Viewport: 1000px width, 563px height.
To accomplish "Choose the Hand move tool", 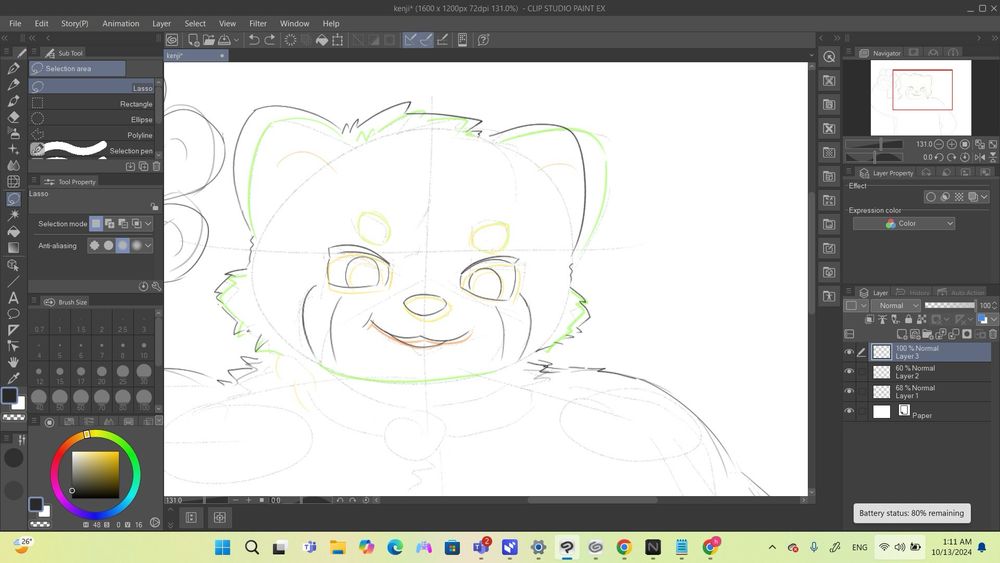I will (14, 362).
